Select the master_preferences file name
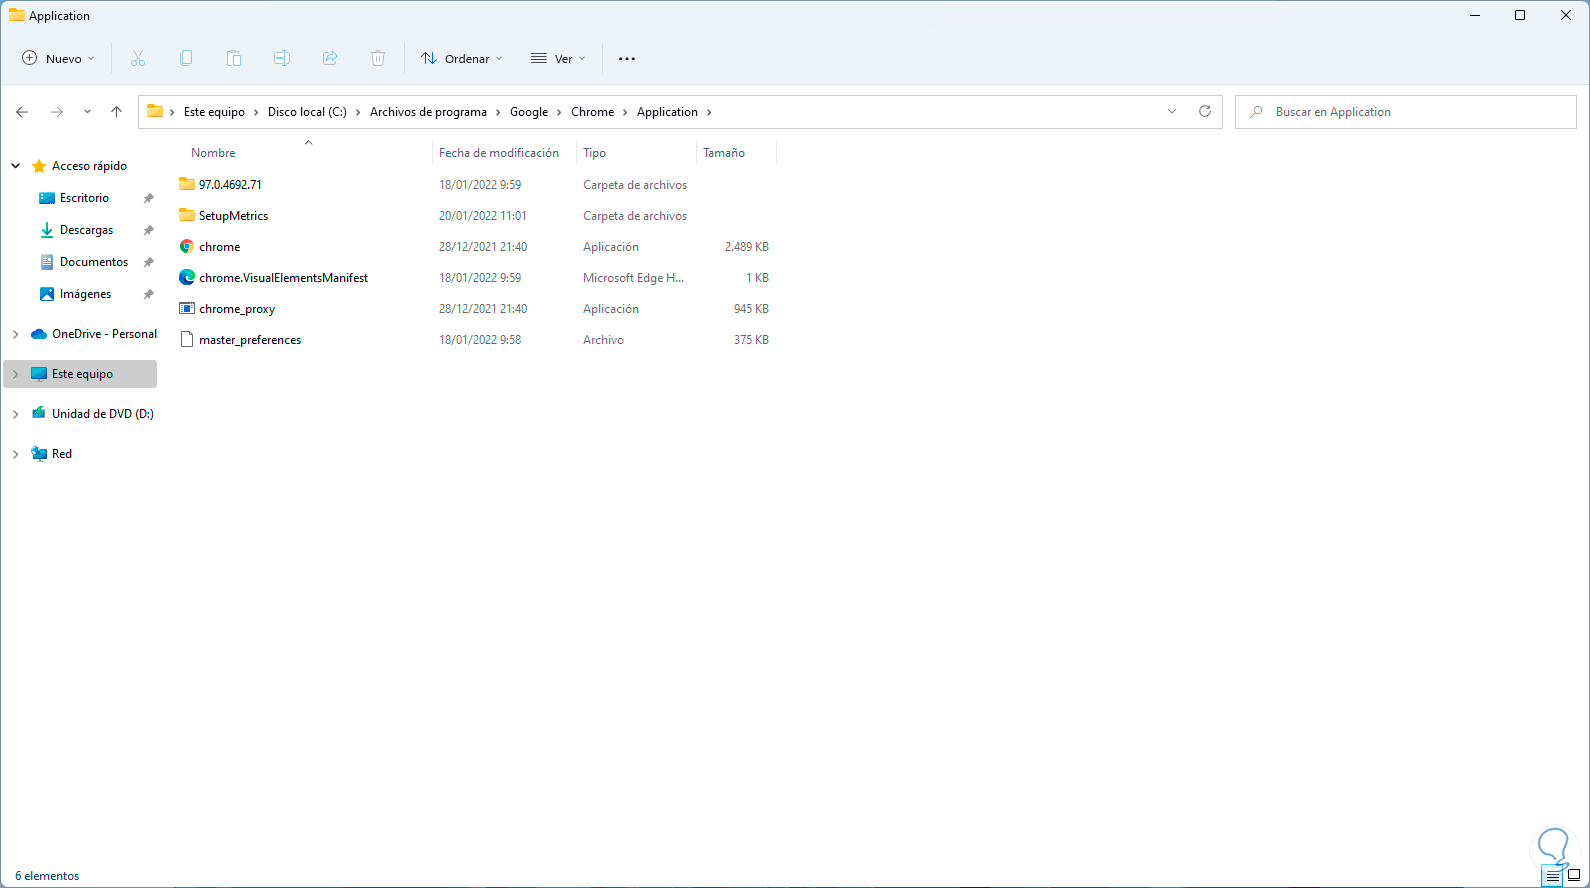This screenshot has height=888, width=1590. point(250,340)
